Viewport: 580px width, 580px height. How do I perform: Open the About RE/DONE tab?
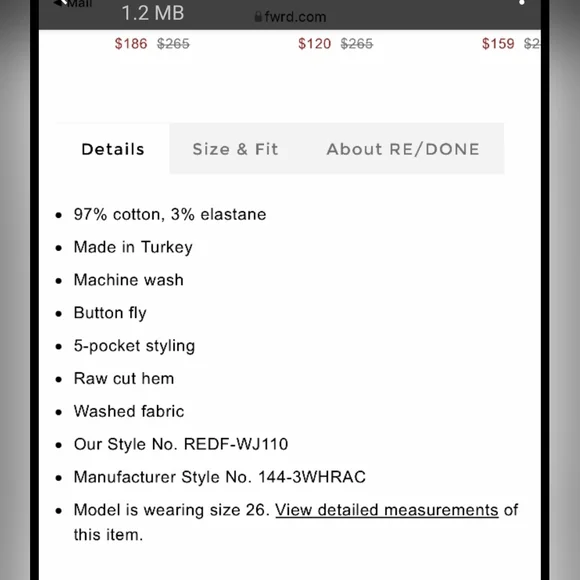pyautogui.click(x=403, y=149)
